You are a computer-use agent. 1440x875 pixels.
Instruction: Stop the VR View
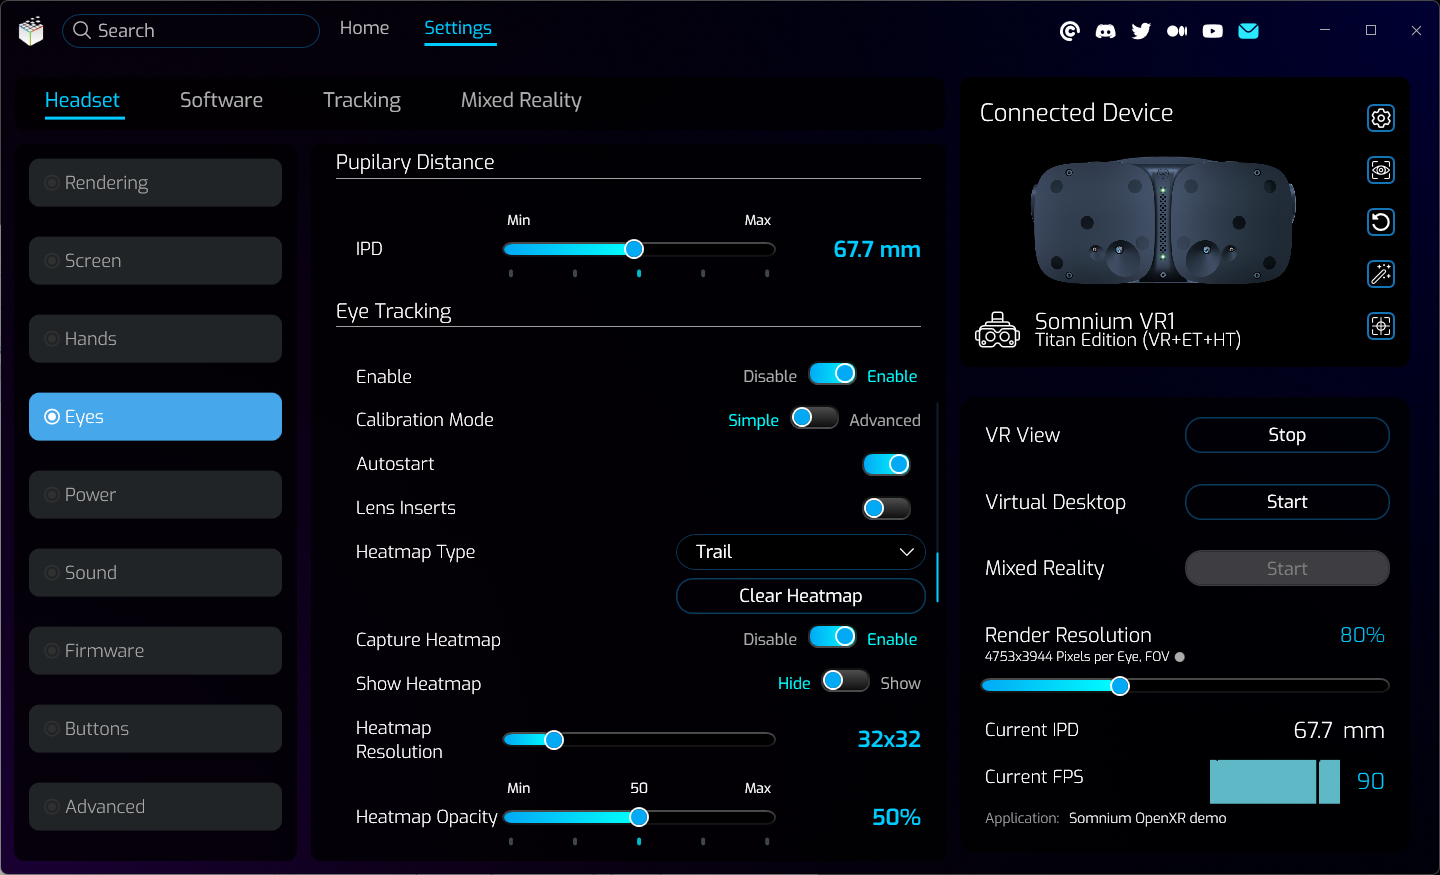1286,435
